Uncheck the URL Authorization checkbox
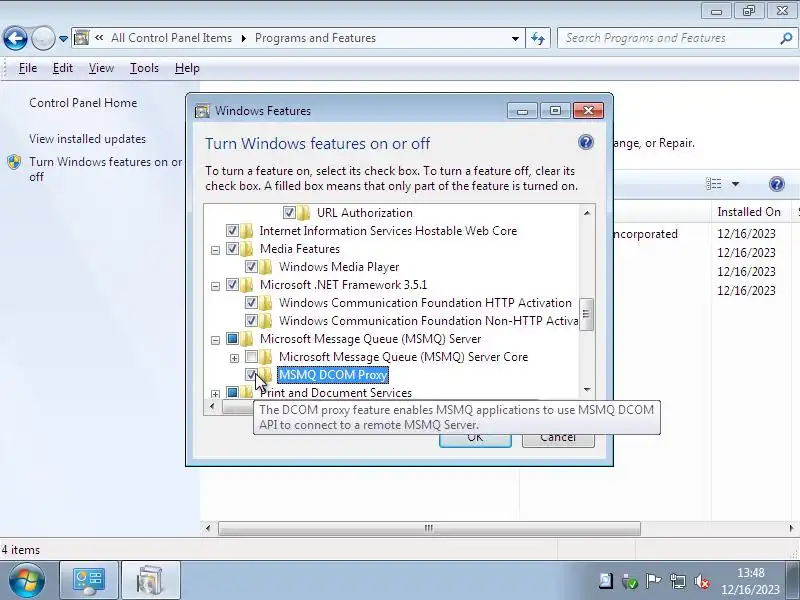This screenshot has width=800, height=600. 289,212
